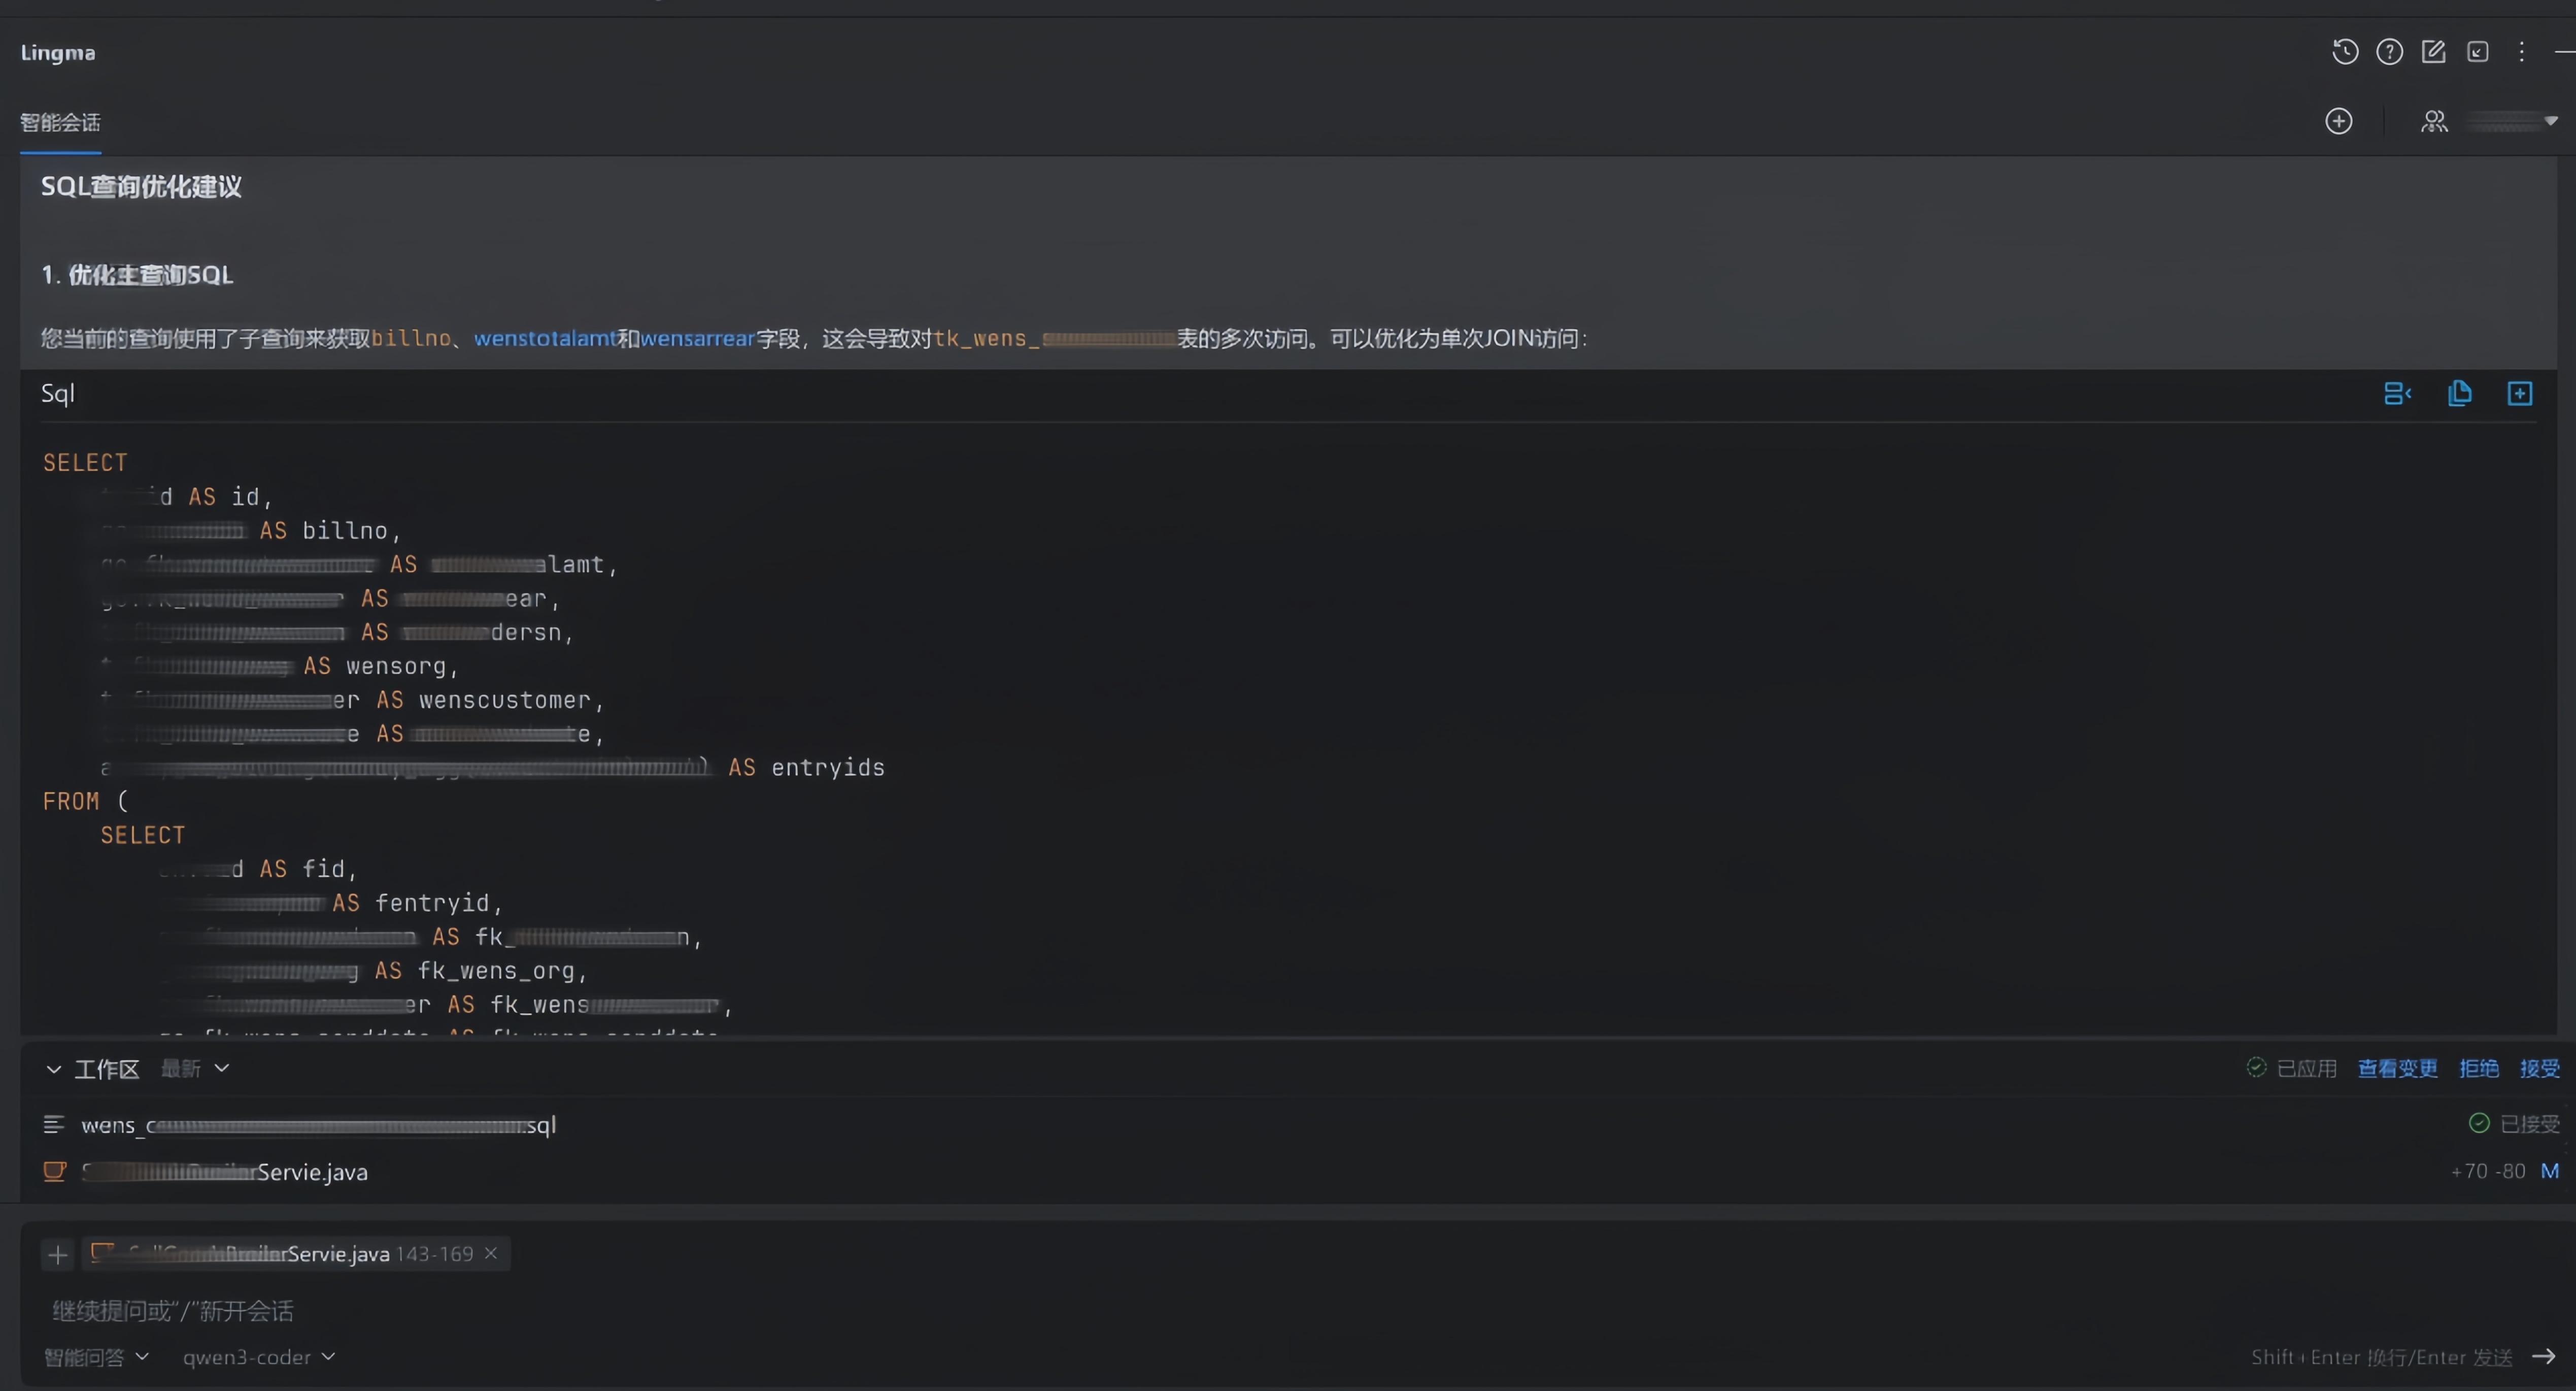The height and width of the screenshot is (1391, 2576).
Task: Open the chat history icon
Action: (2345, 52)
